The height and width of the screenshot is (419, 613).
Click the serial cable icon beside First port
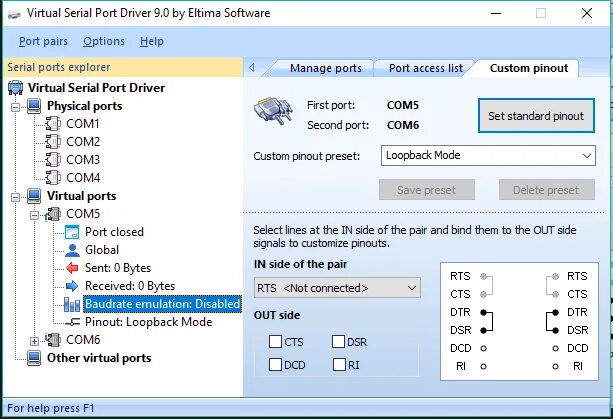click(274, 111)
